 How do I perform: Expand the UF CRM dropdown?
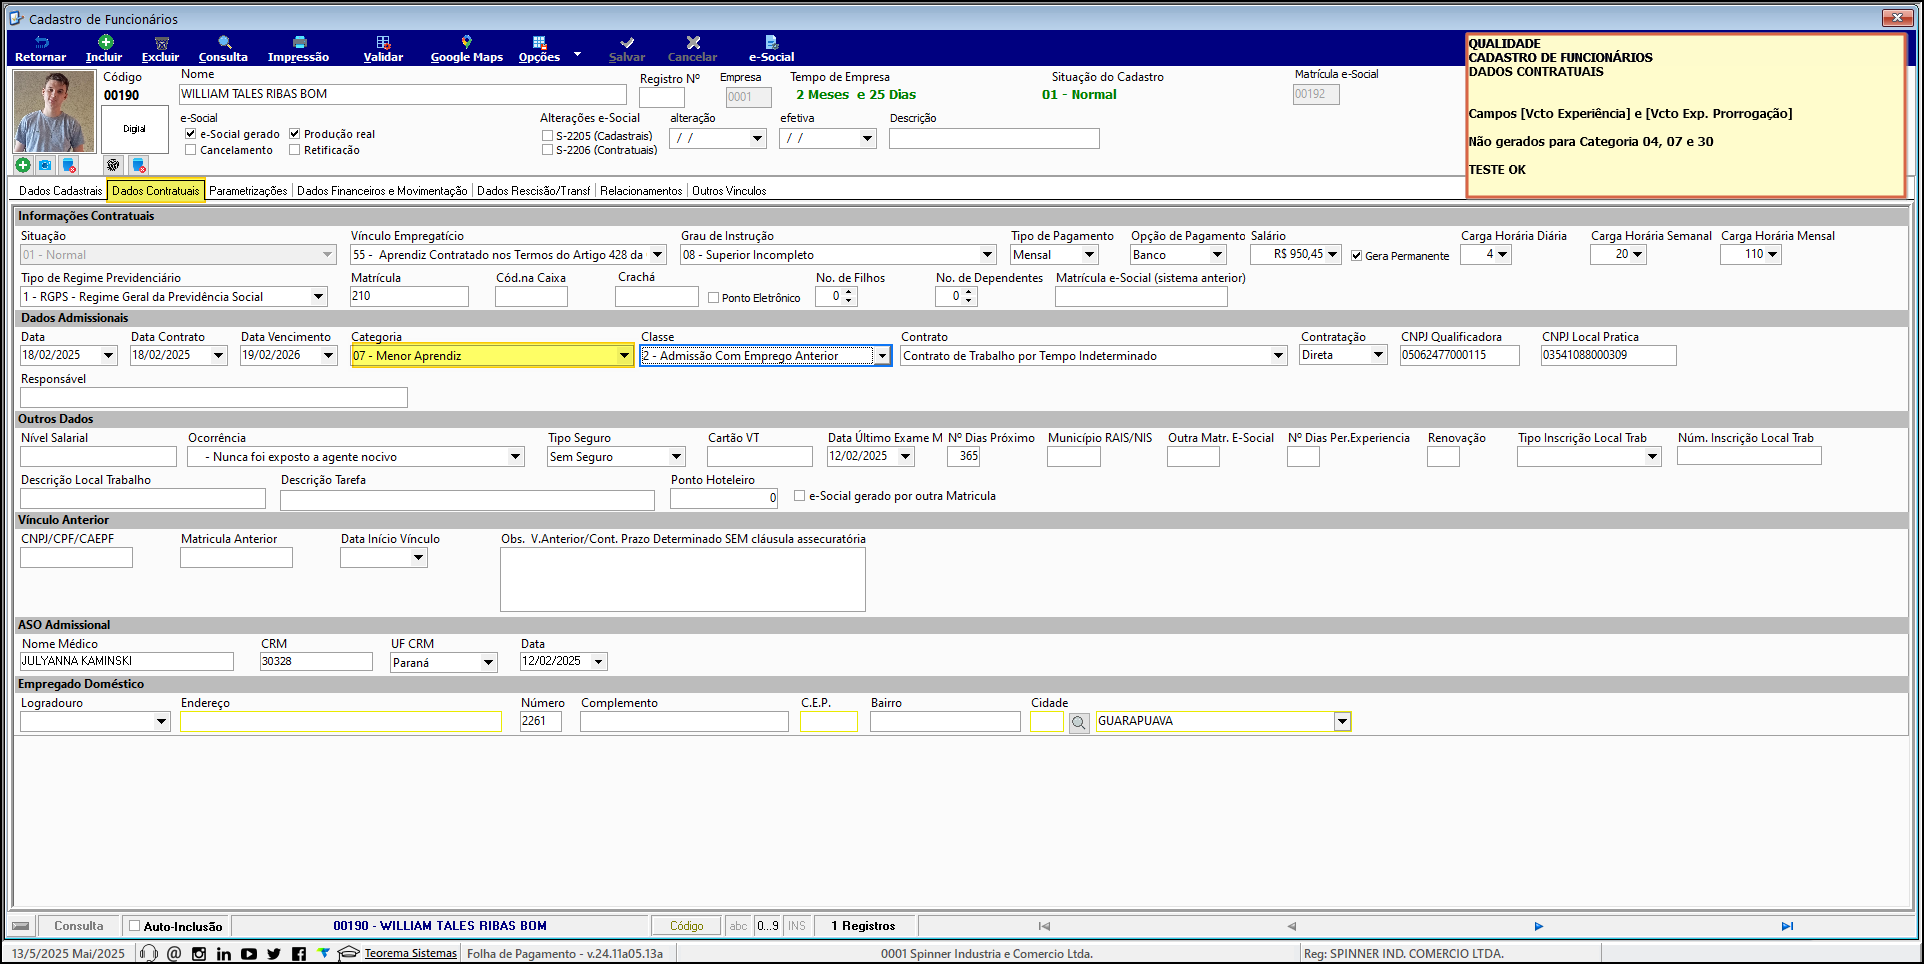point(489,663)
